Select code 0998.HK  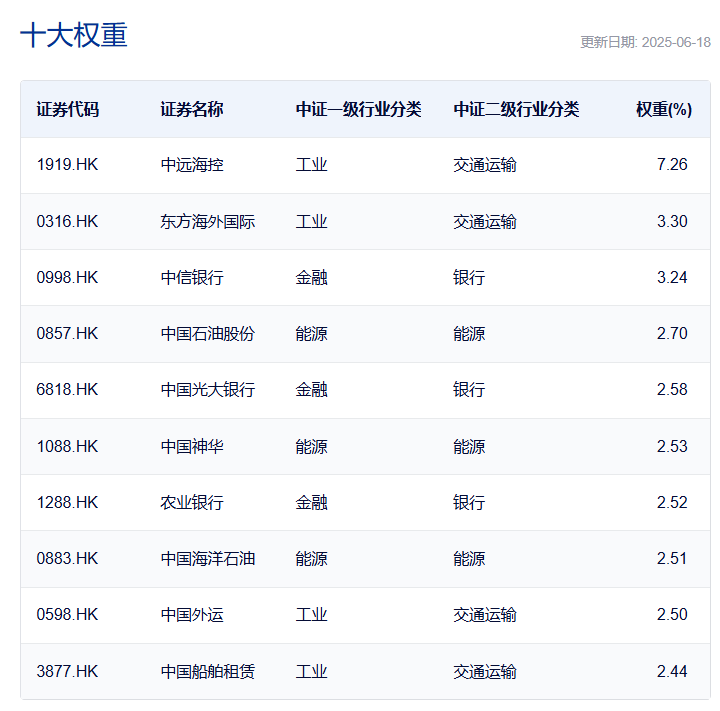[x=68, y=277]
